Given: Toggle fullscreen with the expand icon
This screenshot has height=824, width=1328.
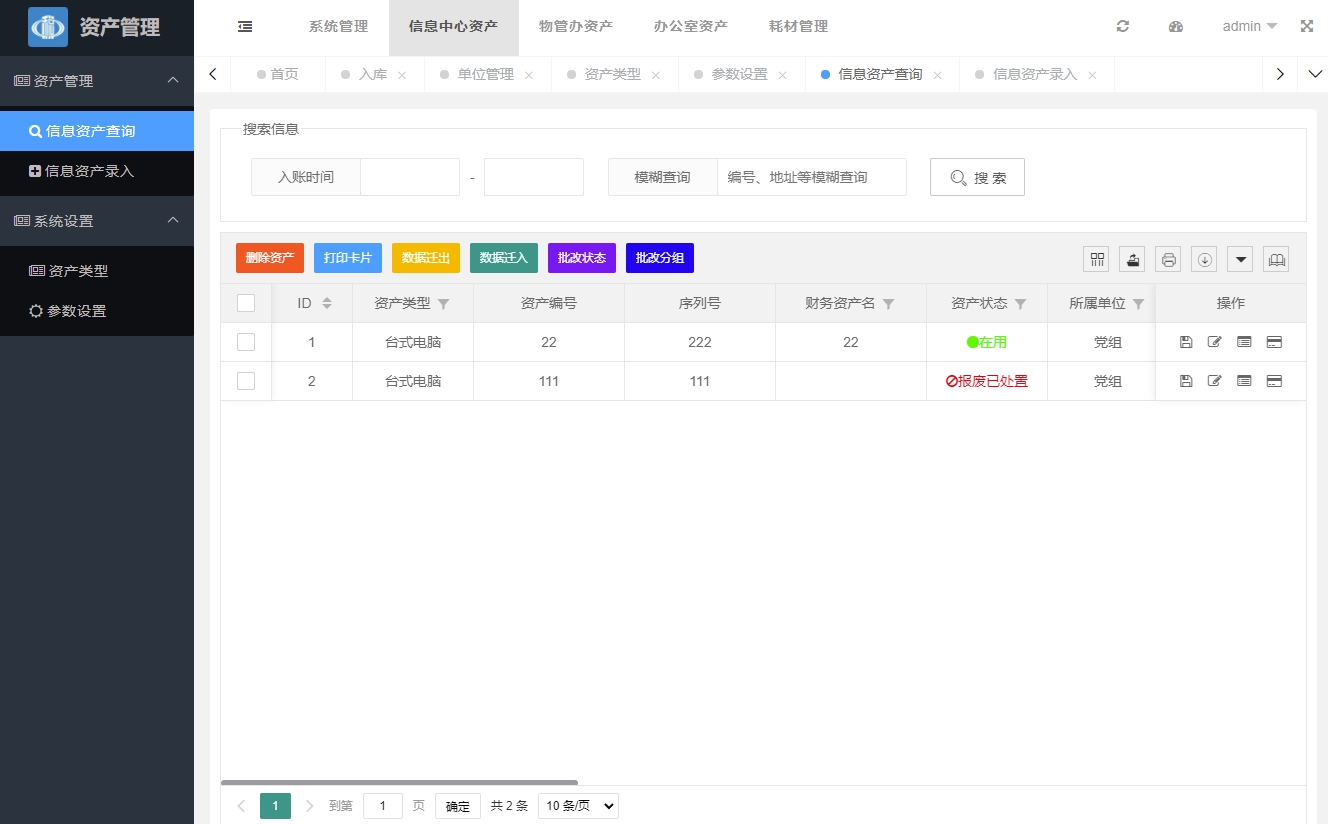Looking at the screenshot, I should tap(1306, 27).
